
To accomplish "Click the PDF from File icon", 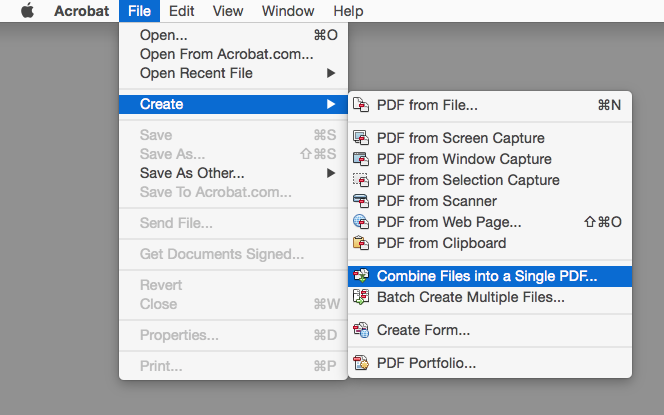I will [361, 105].
